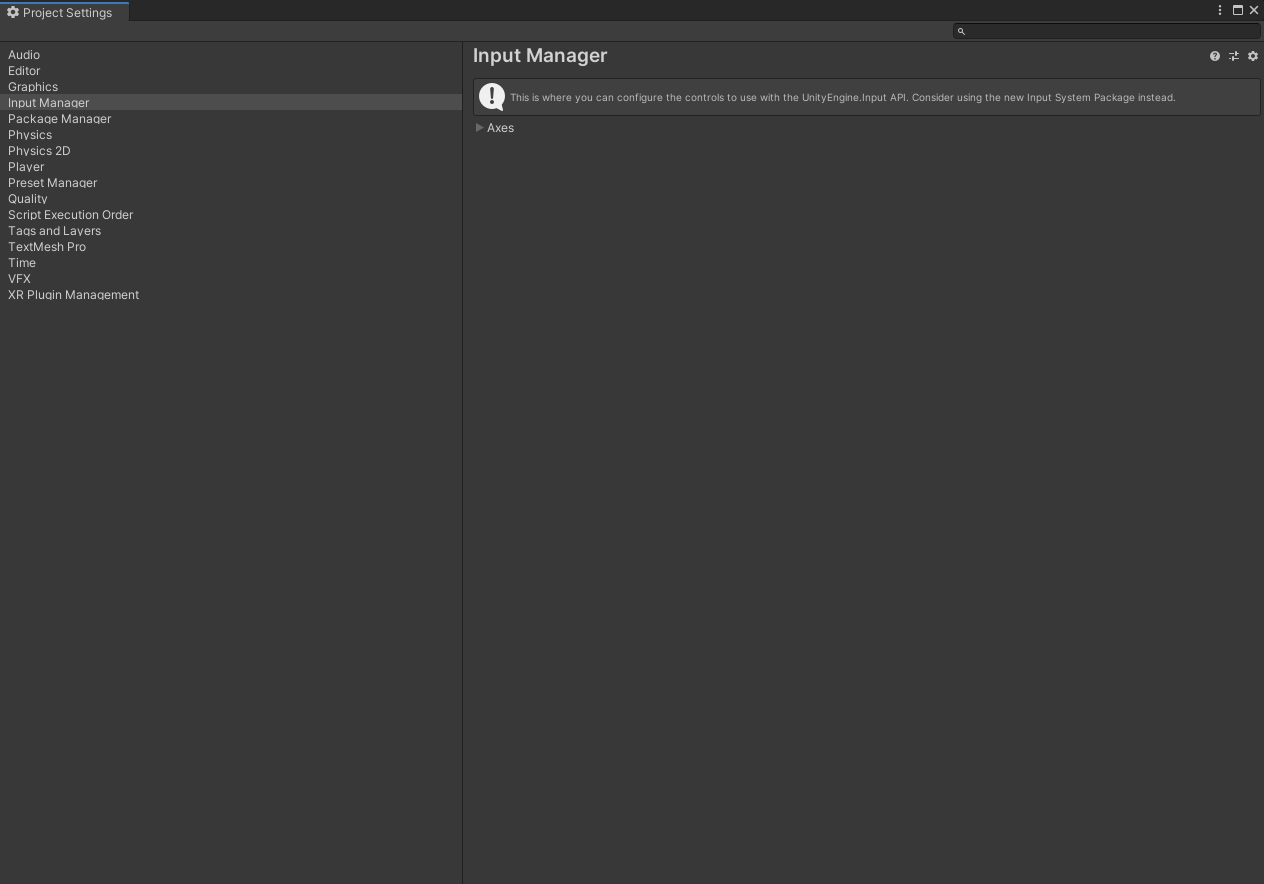Open Quality settings
This screenshot has width=1264, height=884.
[231, 199]
